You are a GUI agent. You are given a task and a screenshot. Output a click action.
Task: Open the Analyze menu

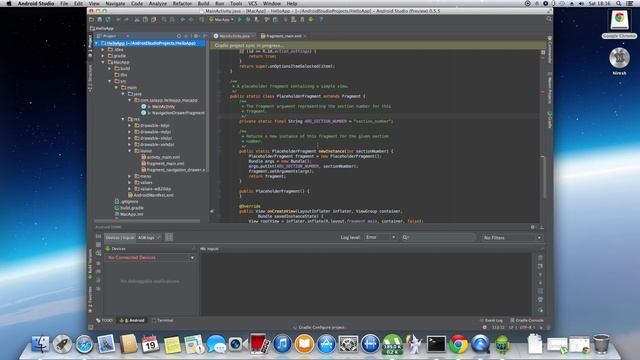(x=158, y=3)
